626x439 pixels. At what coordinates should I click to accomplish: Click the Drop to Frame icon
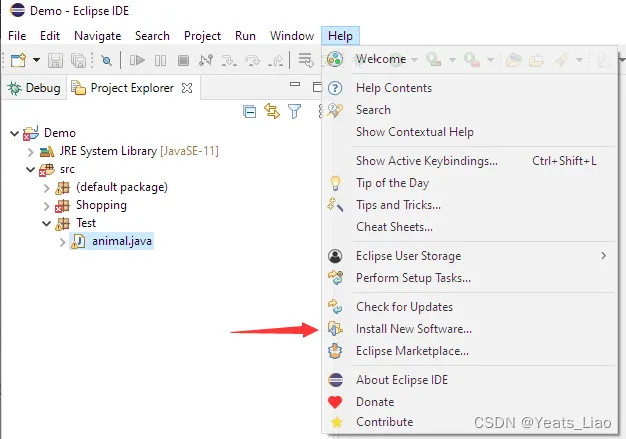306,61
